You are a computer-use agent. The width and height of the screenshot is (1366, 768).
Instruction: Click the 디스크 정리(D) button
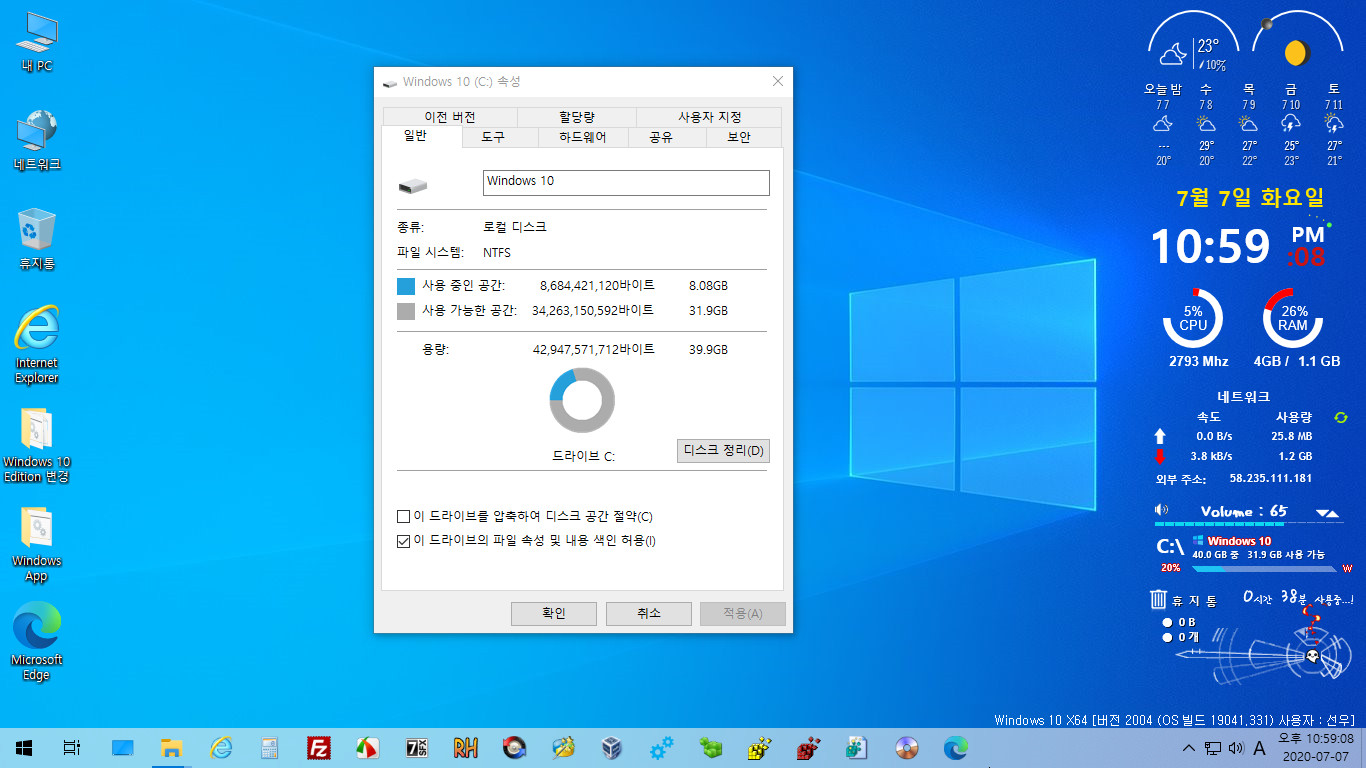723,451
